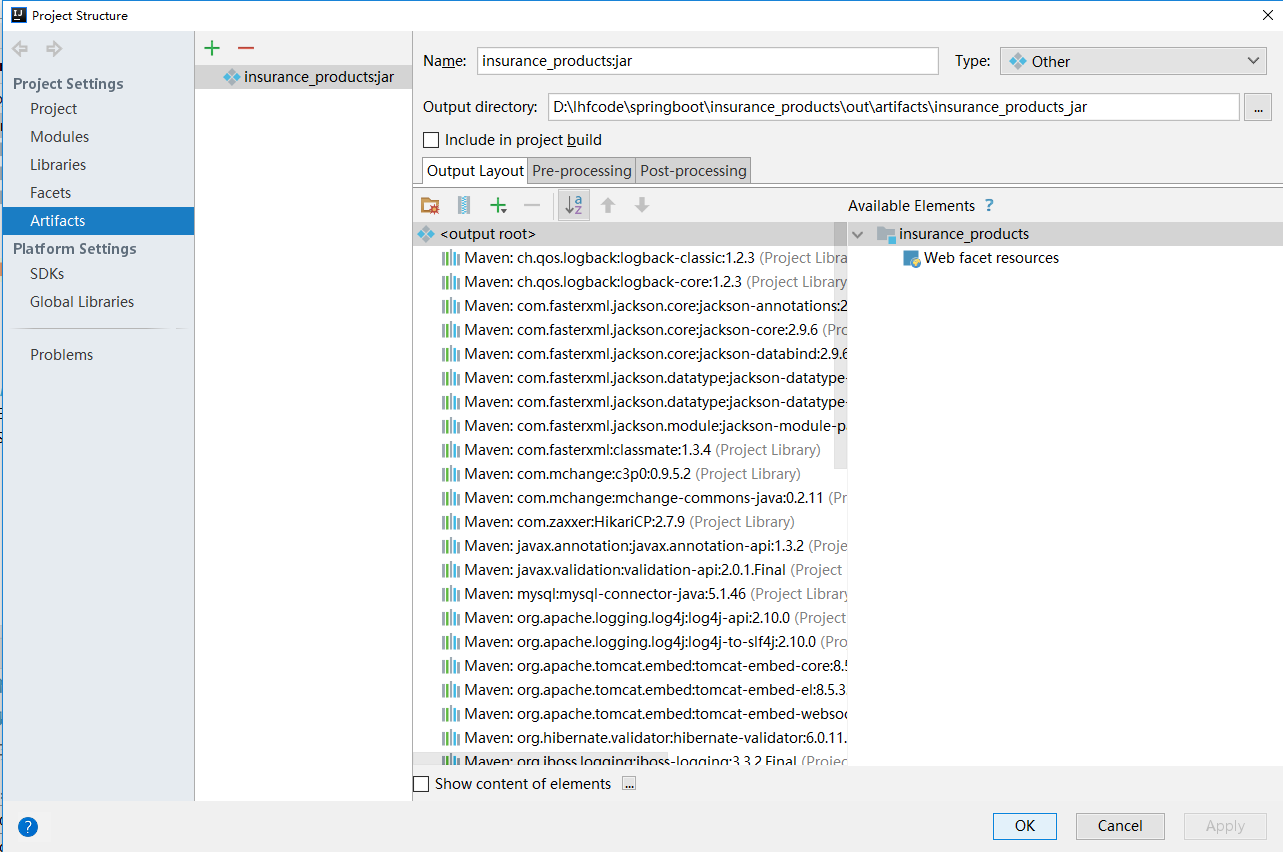This screenshot has width=1283, height=852.
Task: Select Artifacts in the sidebar
Action: (98, 221)
